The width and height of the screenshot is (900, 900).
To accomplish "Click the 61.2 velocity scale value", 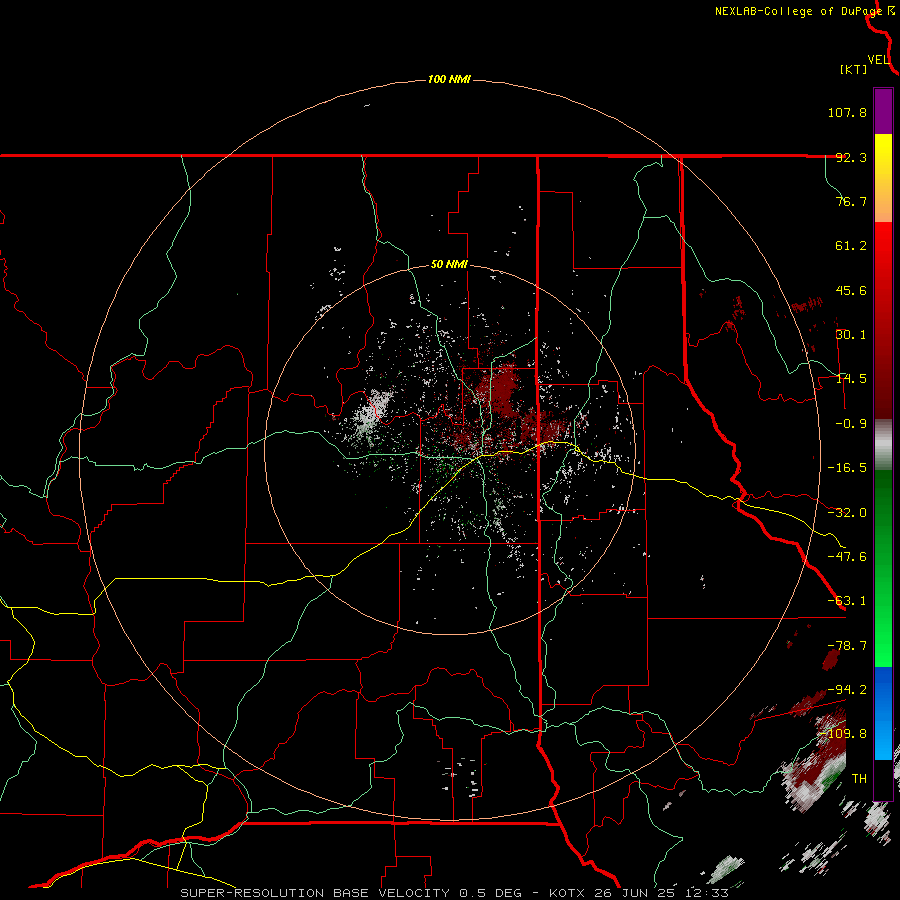I will pyautogui.click(x=851, y=246).
